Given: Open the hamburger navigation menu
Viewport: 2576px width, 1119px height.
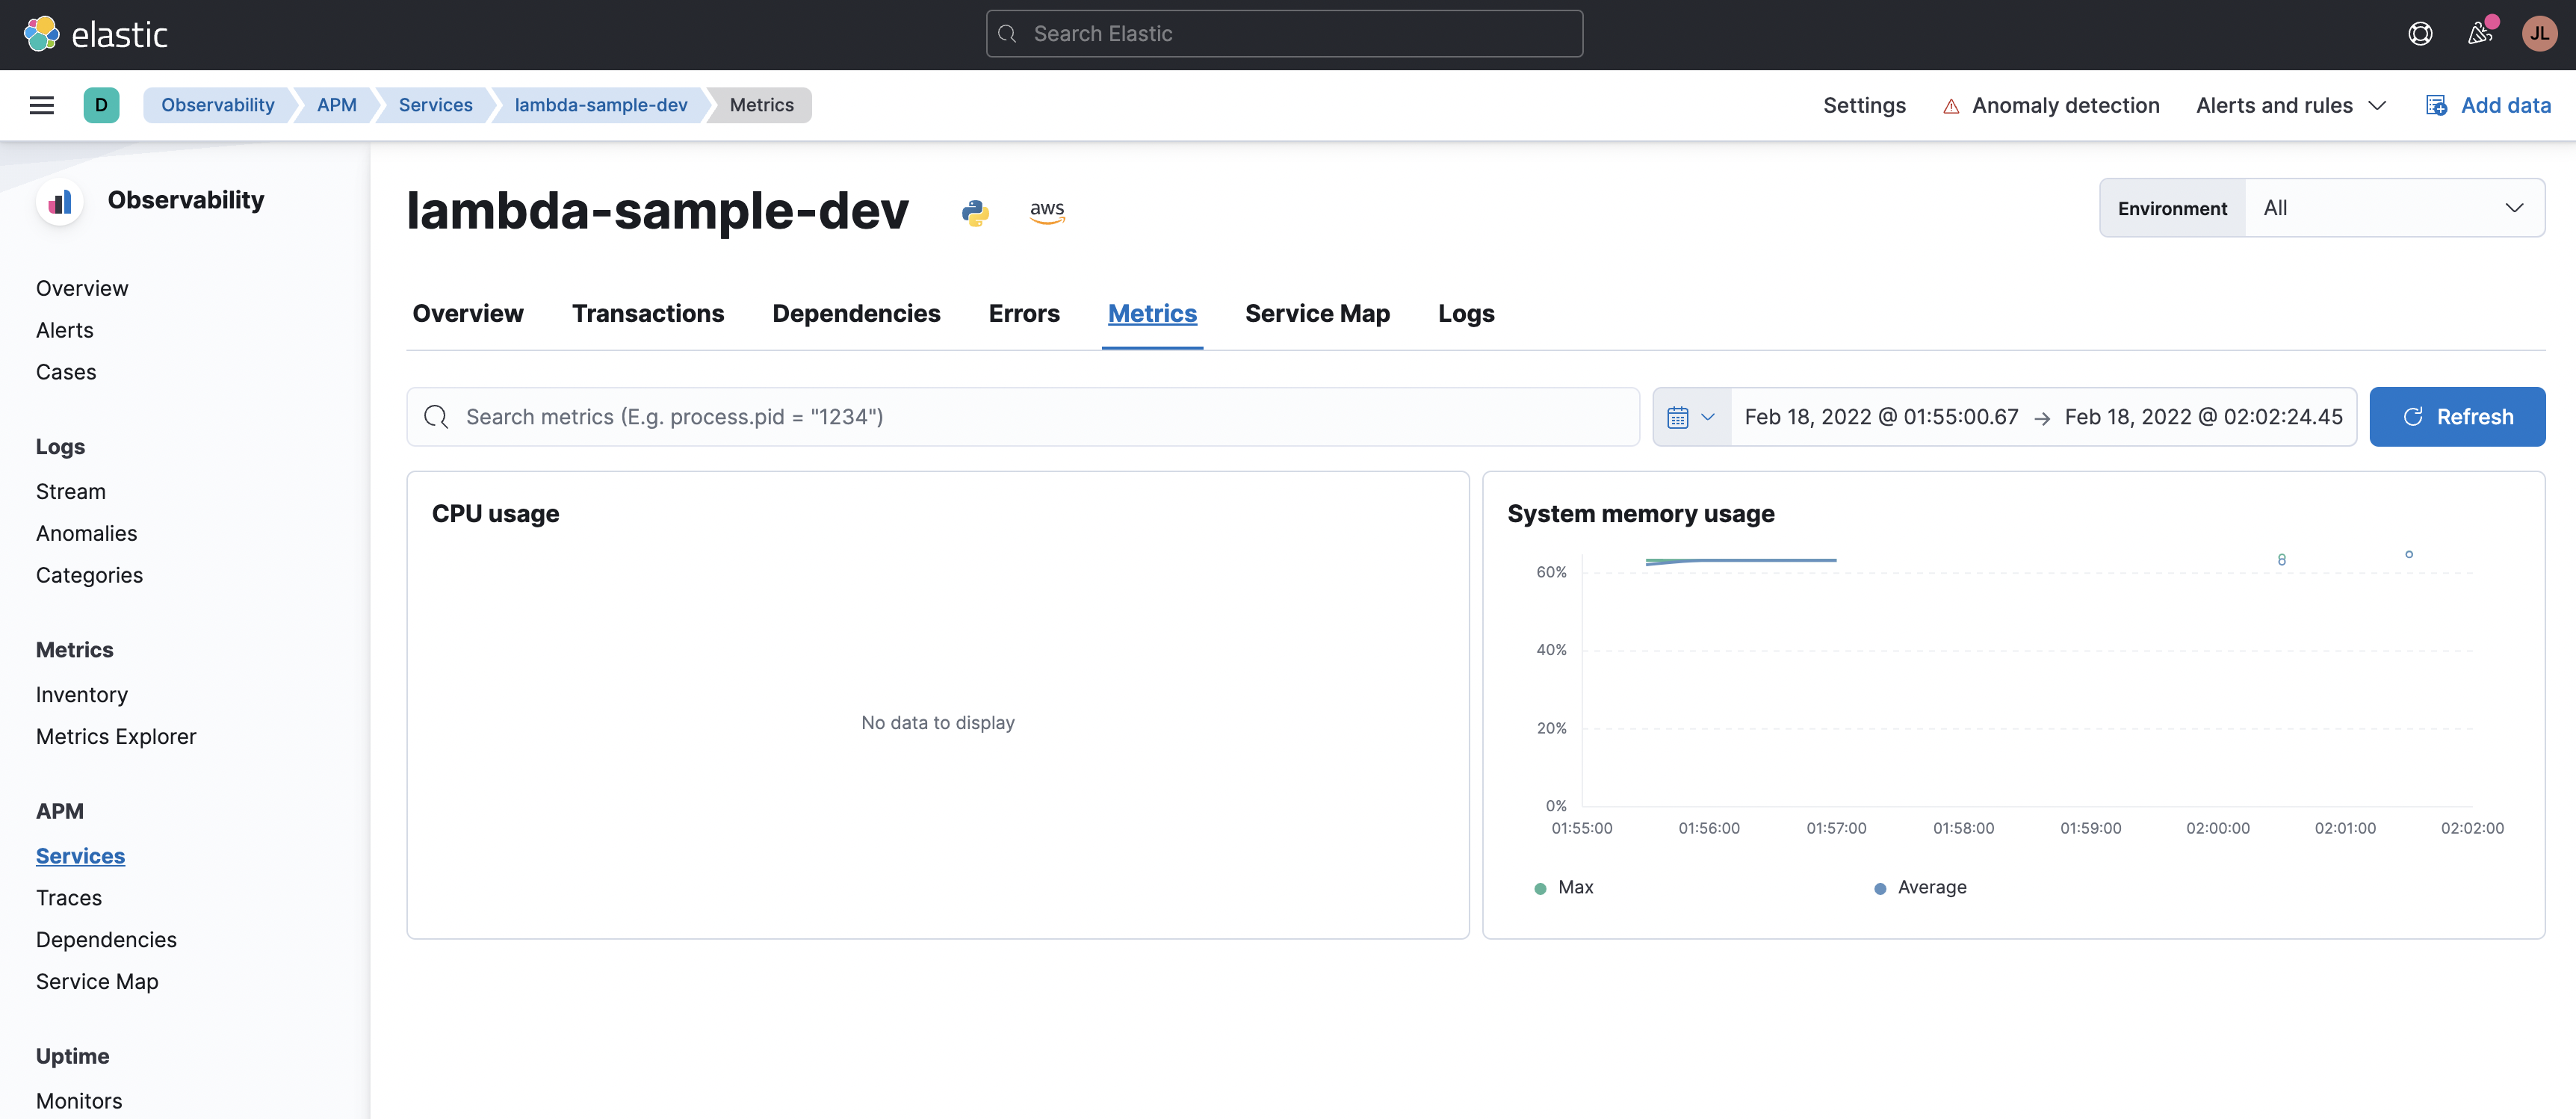Looking at the screenshot, I should coord(42,105).
